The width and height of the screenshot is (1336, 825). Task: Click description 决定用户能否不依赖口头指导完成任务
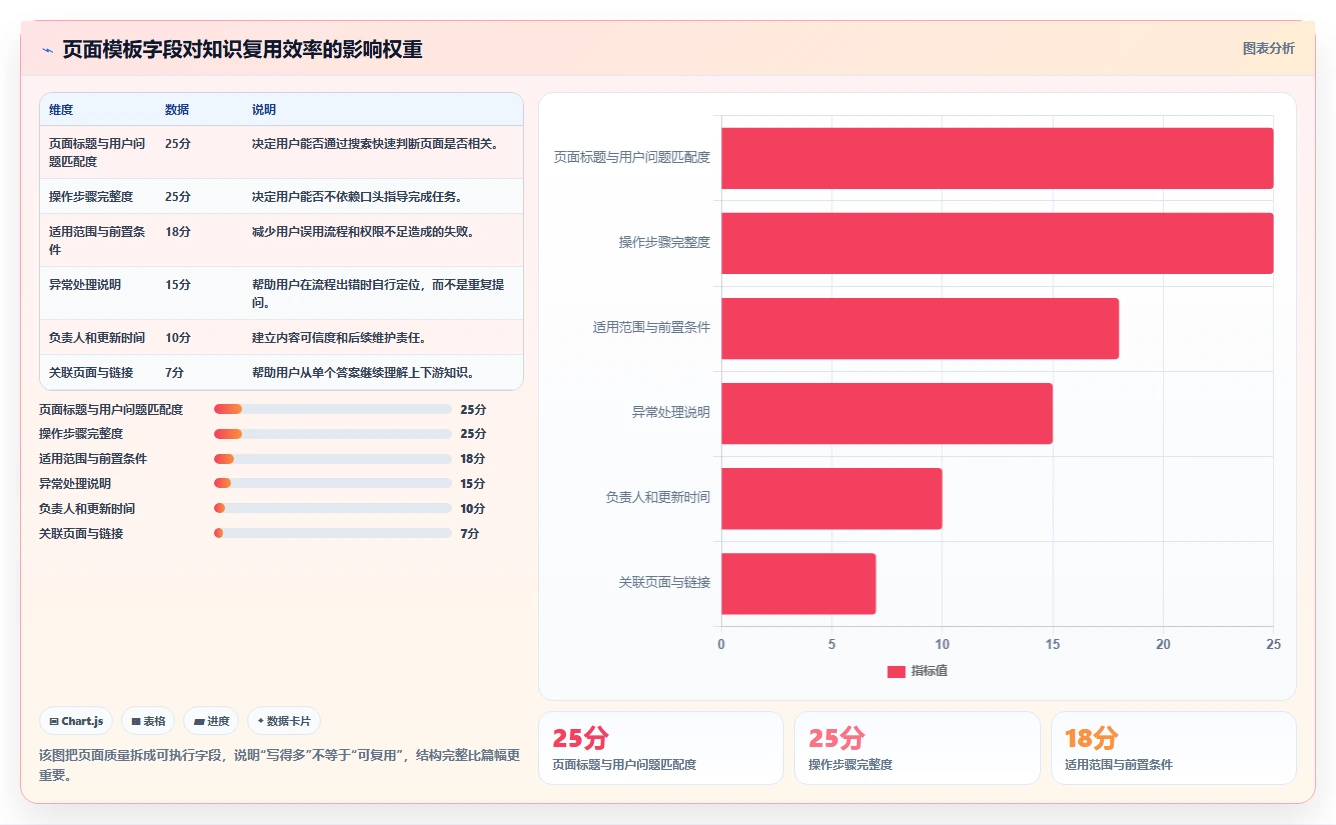357,196
